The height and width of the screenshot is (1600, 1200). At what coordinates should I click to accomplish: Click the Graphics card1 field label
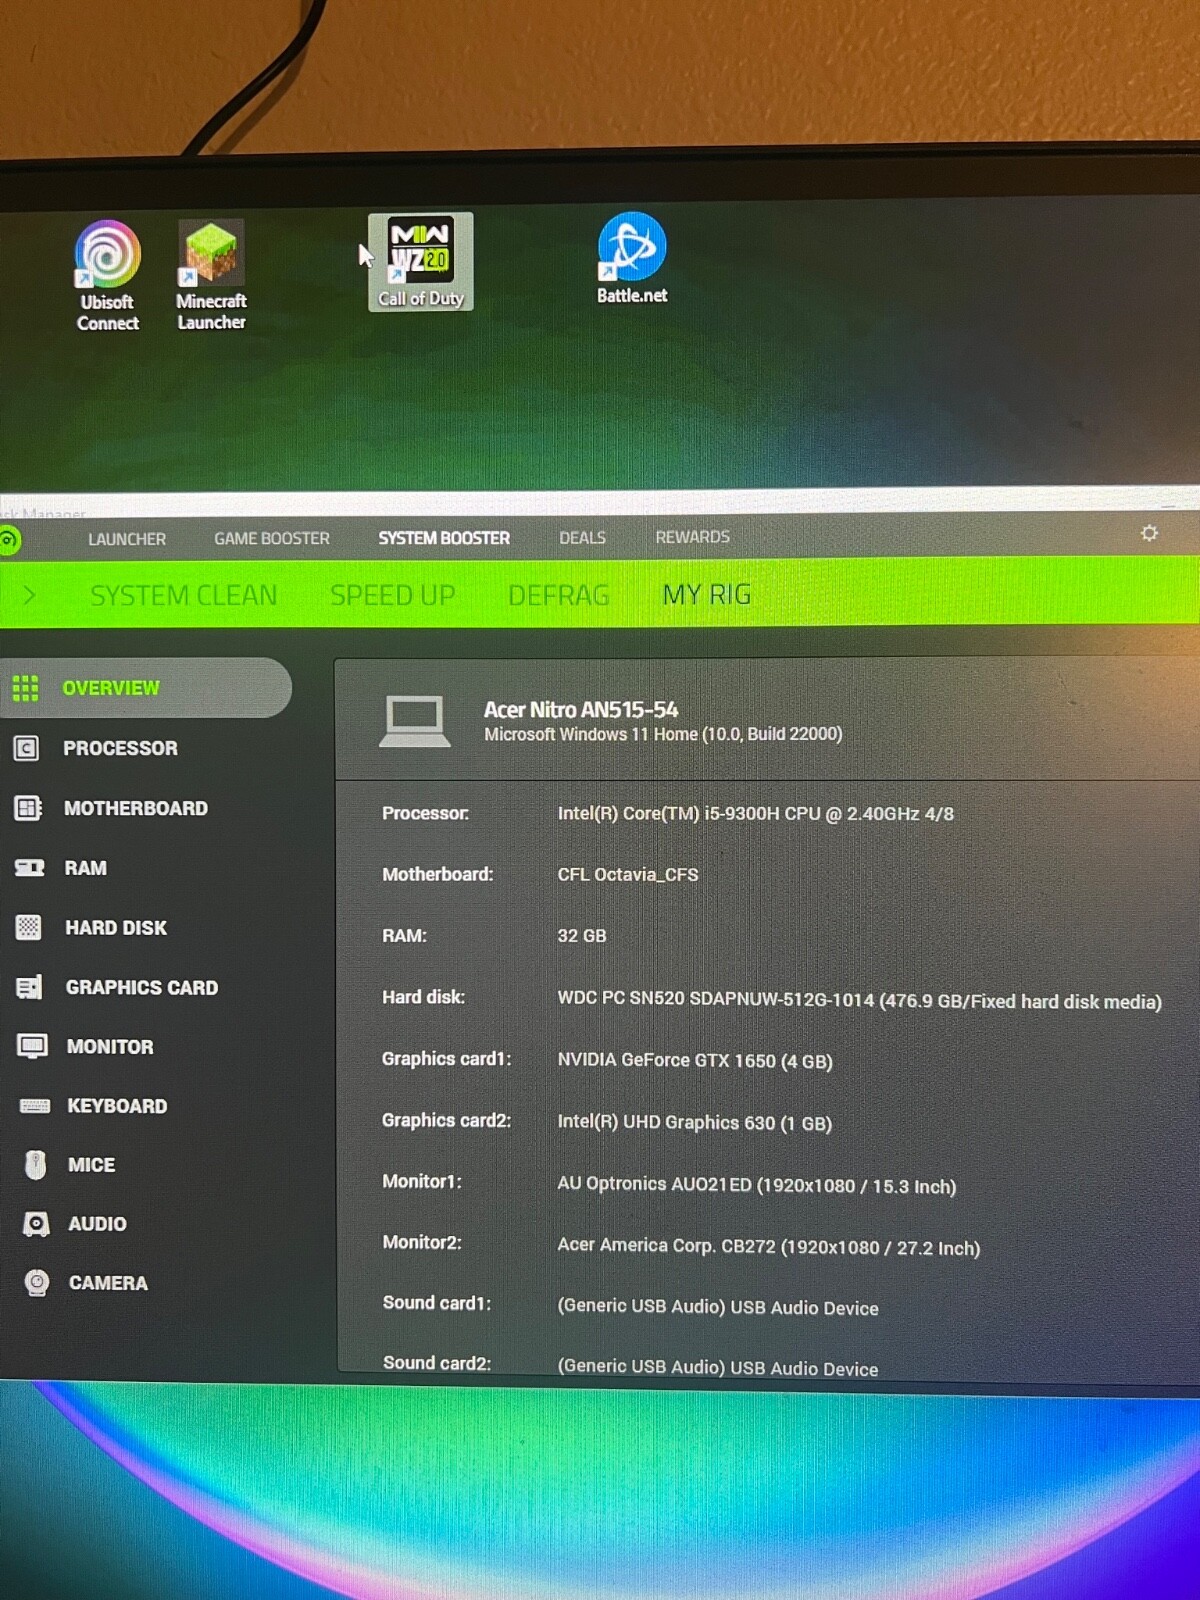pos(446,1059)
